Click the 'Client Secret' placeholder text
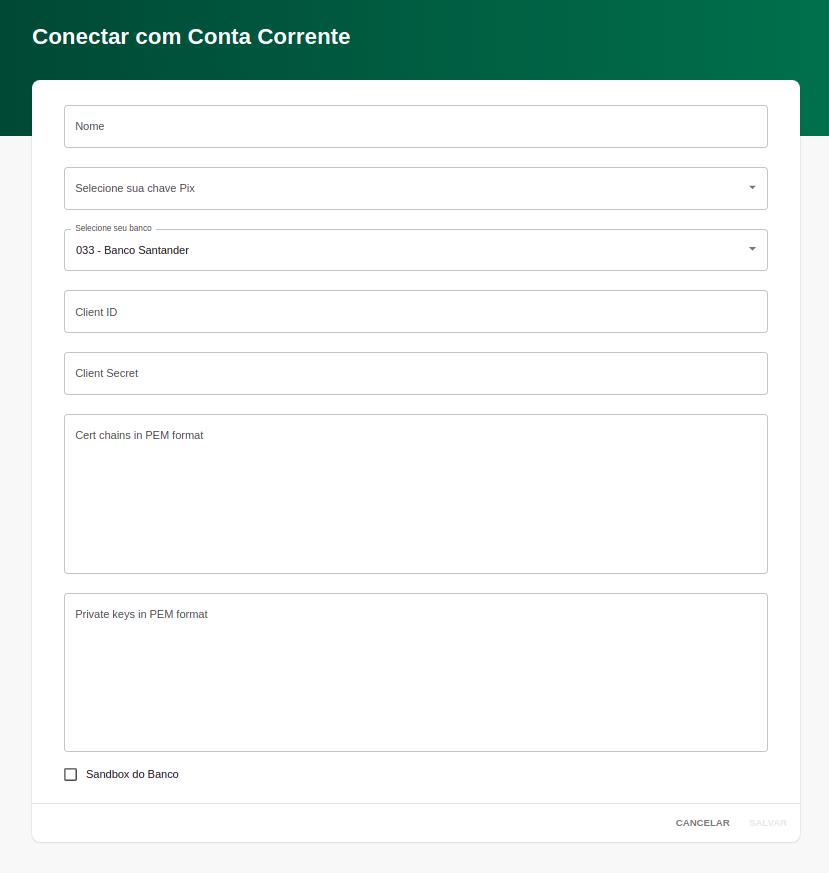The width and height of the screenshot is (829, 873). 107,373
